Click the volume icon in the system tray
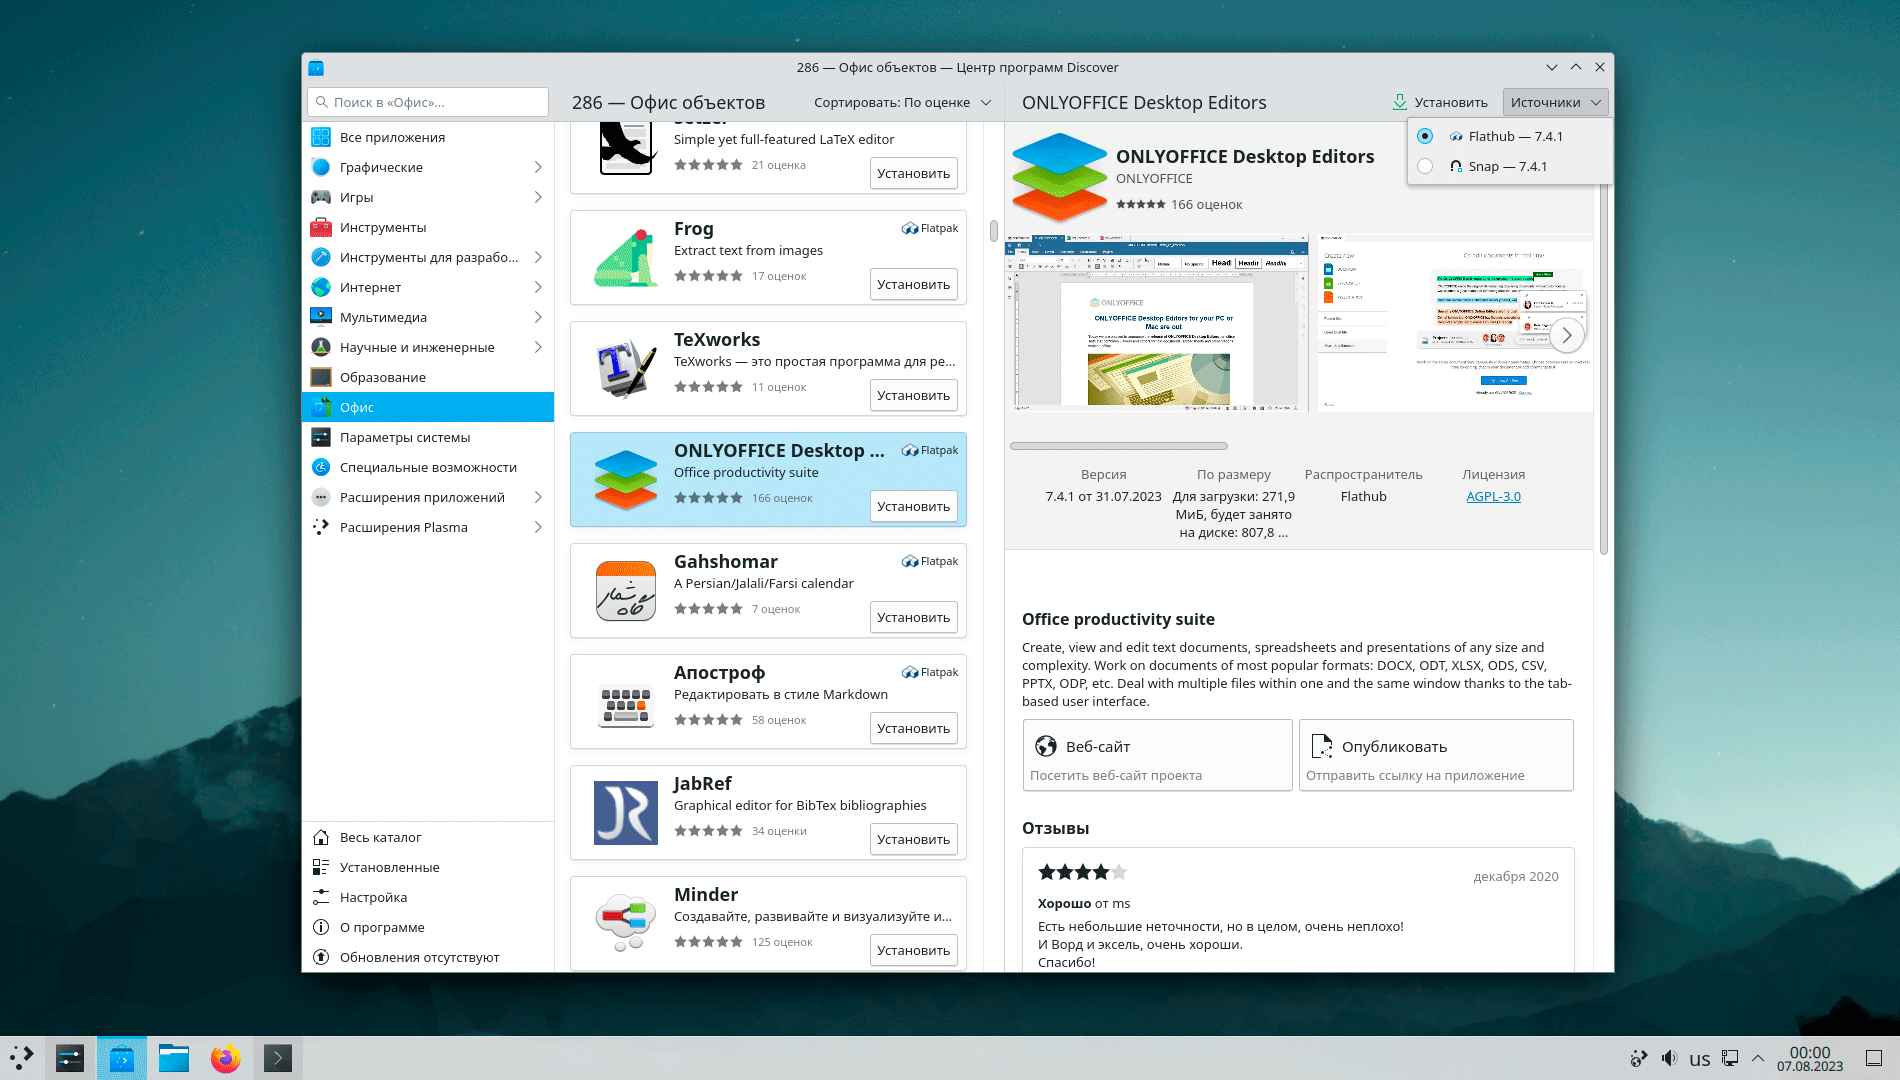1900x1080 pixels. point(1669,1058)
